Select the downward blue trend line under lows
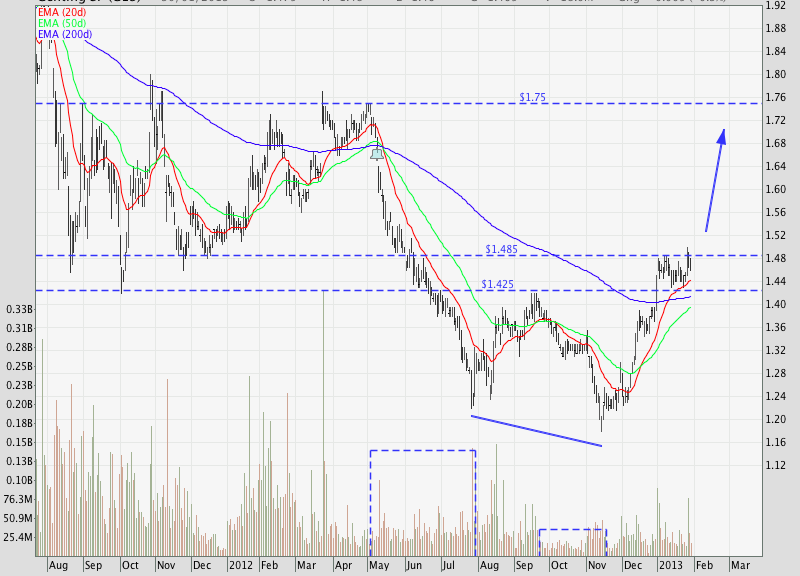The image size is (800, 576). [536, 431]
